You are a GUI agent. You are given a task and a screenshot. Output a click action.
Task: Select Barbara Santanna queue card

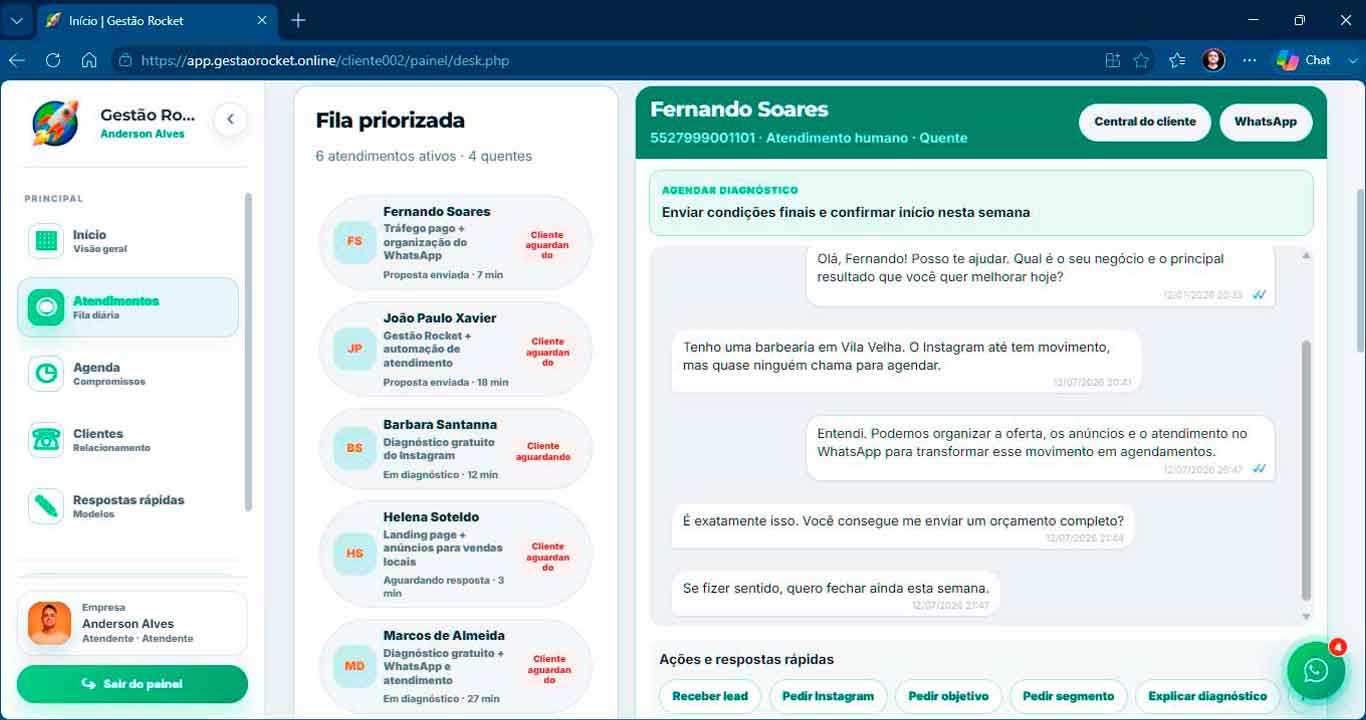pos(456,449)
